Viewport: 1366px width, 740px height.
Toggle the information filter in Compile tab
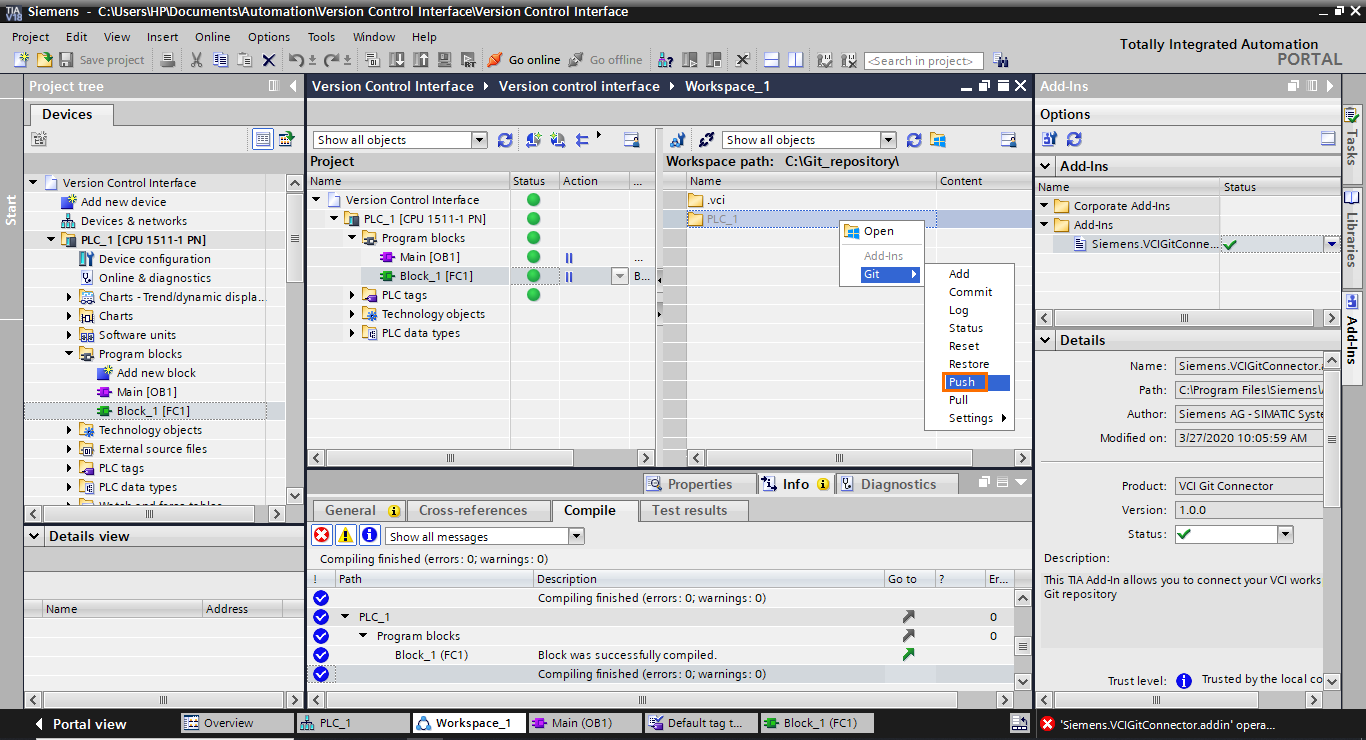[x=370, y=535]
